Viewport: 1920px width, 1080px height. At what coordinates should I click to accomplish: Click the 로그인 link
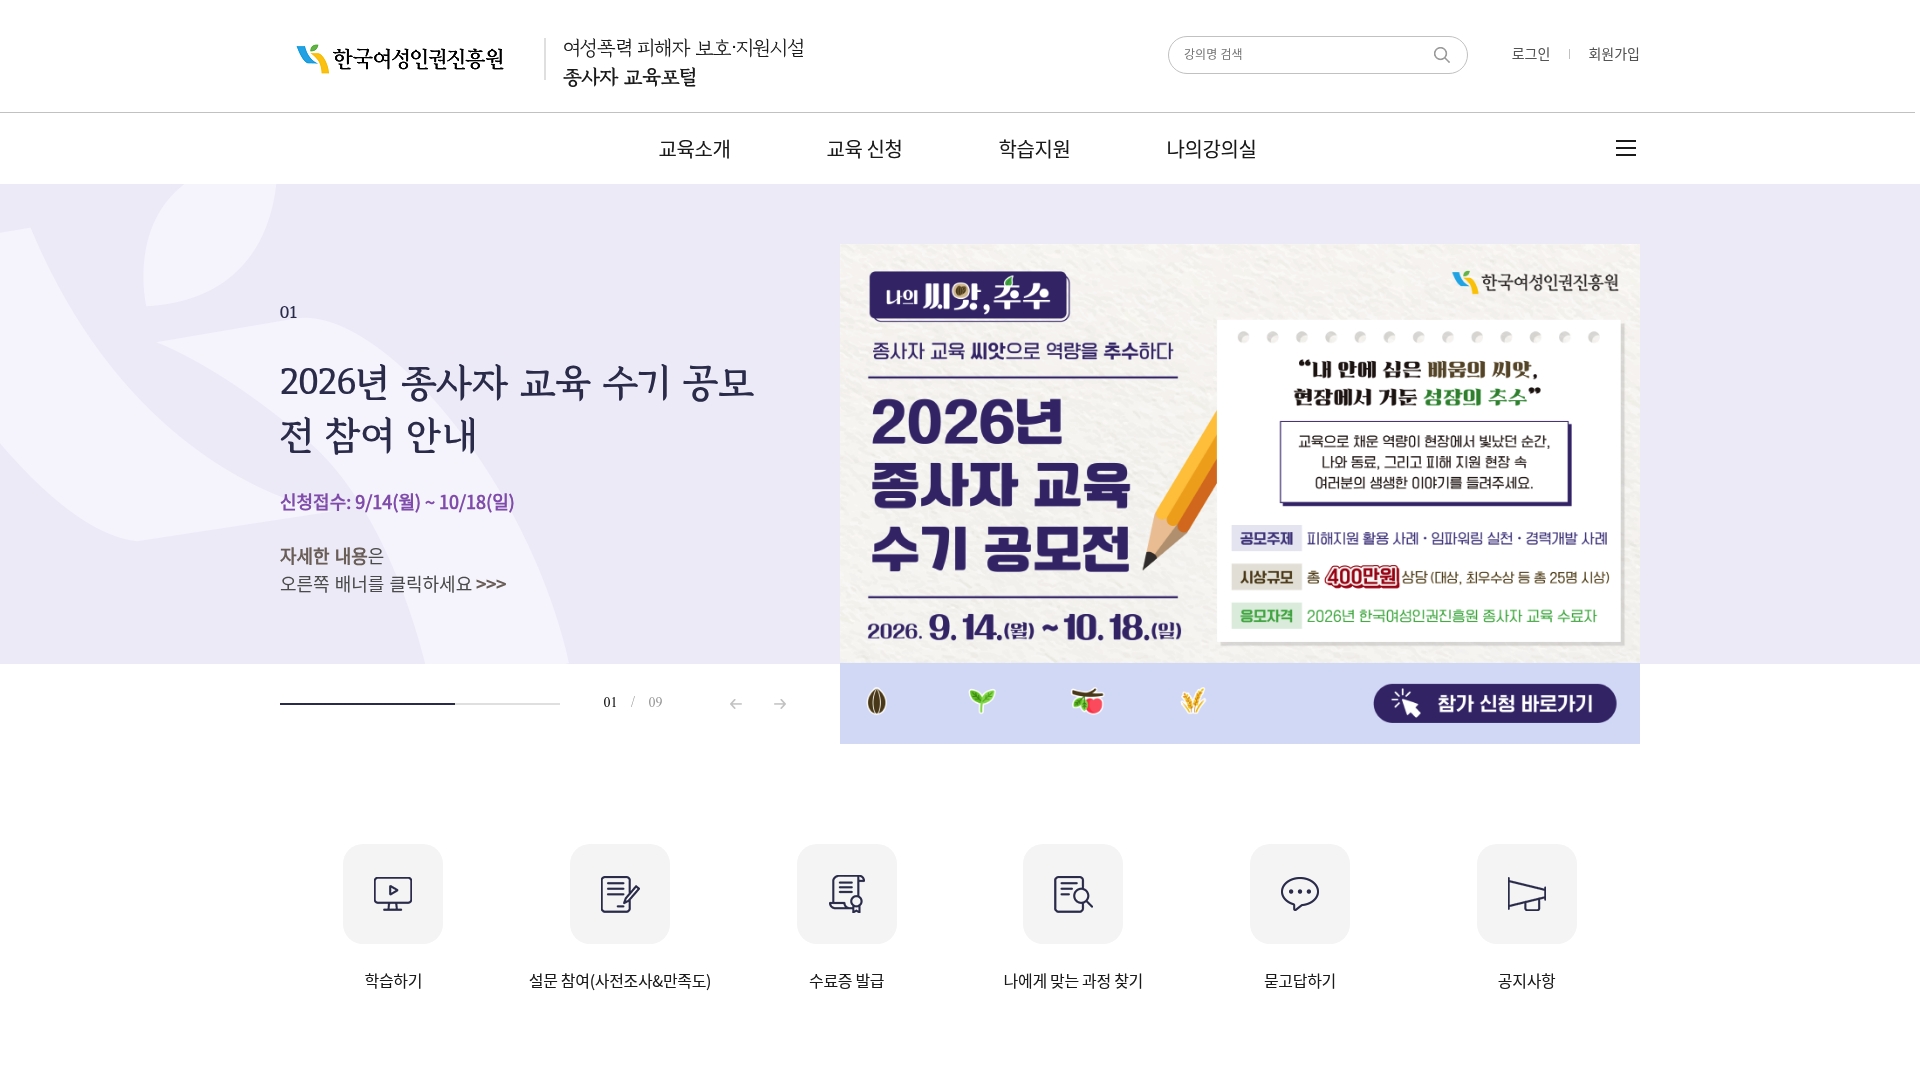click(1531, 54)
